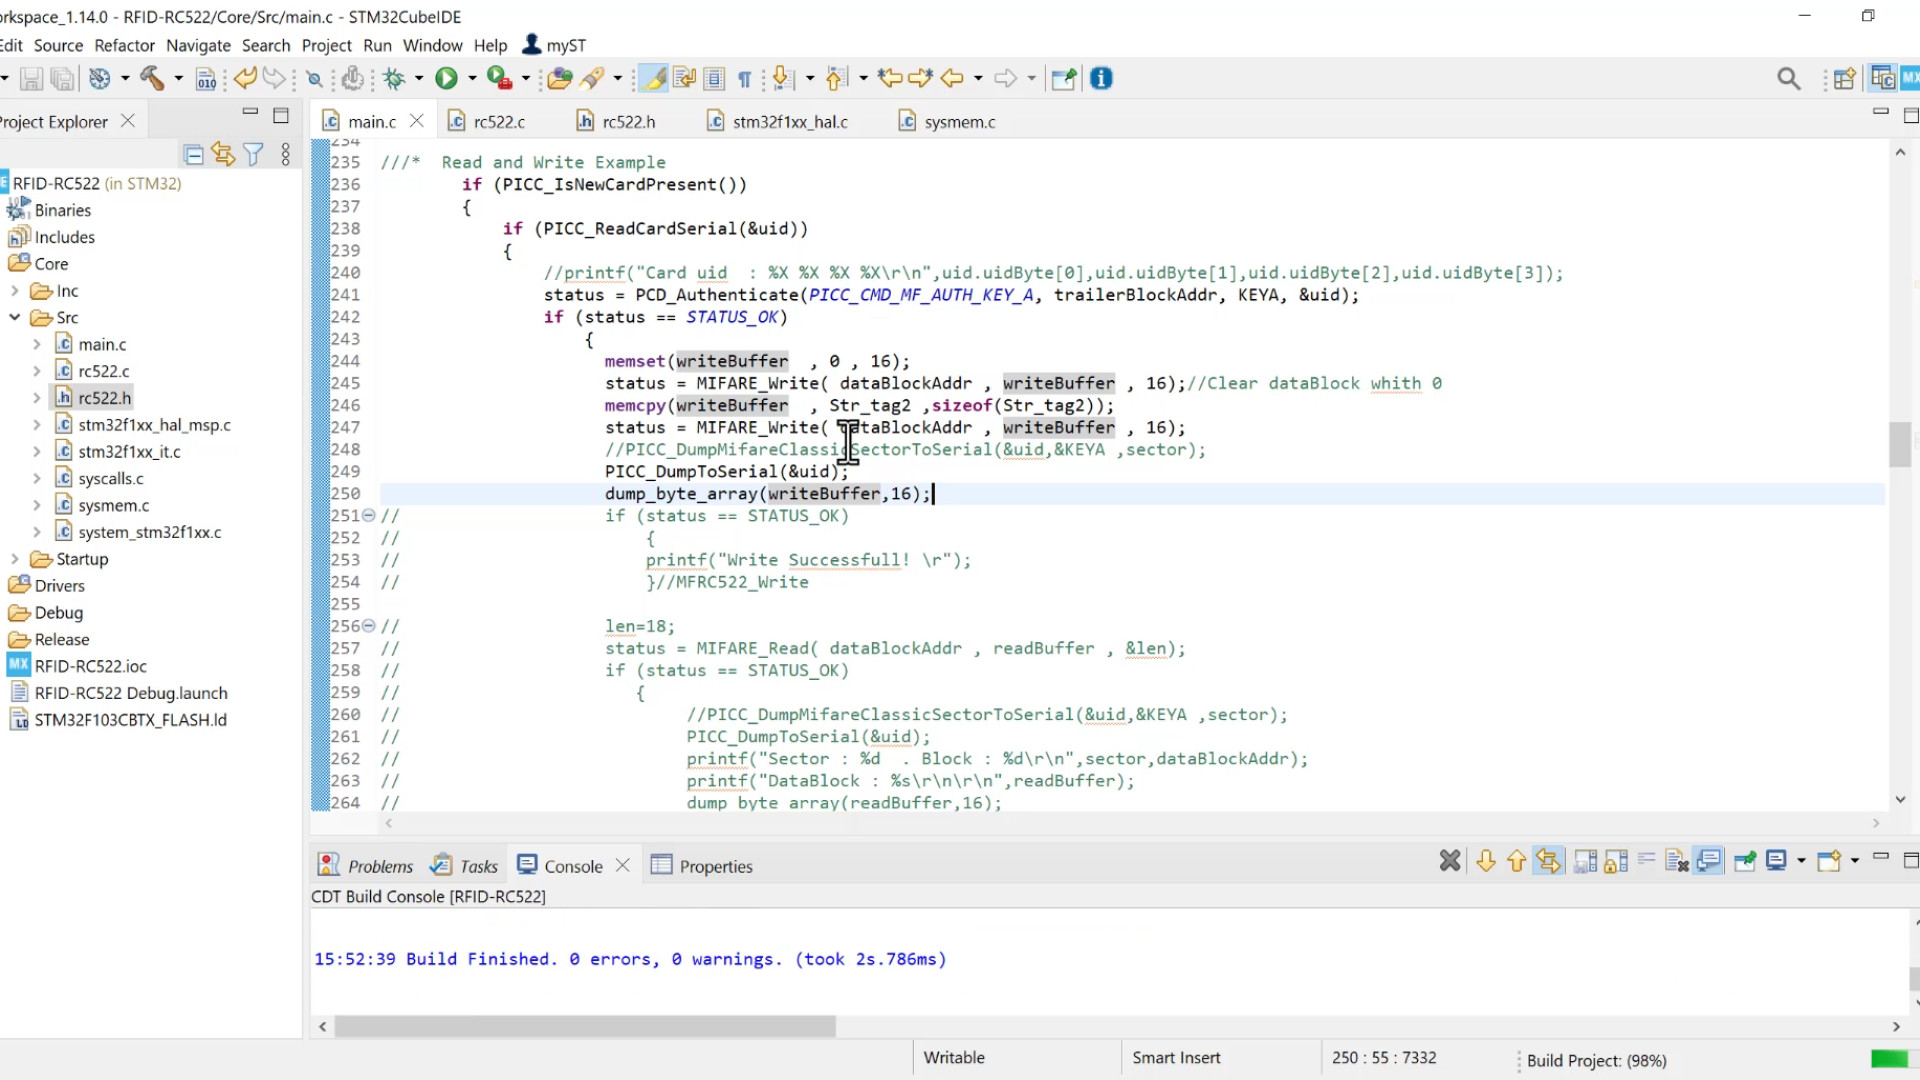Switch to the rc522.c editor tab
Viewport: 1920px width, 1080px height.
point(498,121)
